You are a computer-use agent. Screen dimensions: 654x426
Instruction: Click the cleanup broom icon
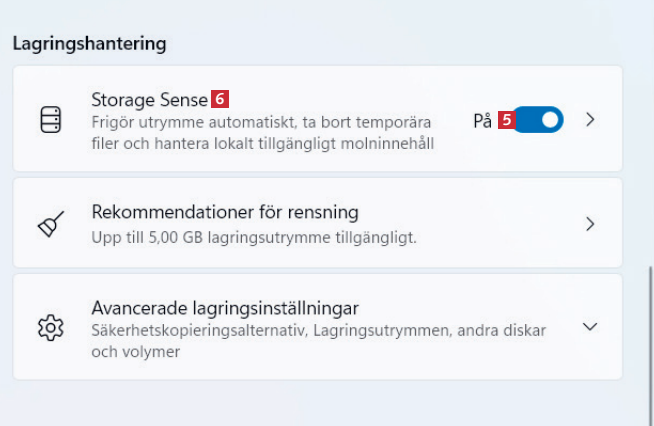(49, 224)
